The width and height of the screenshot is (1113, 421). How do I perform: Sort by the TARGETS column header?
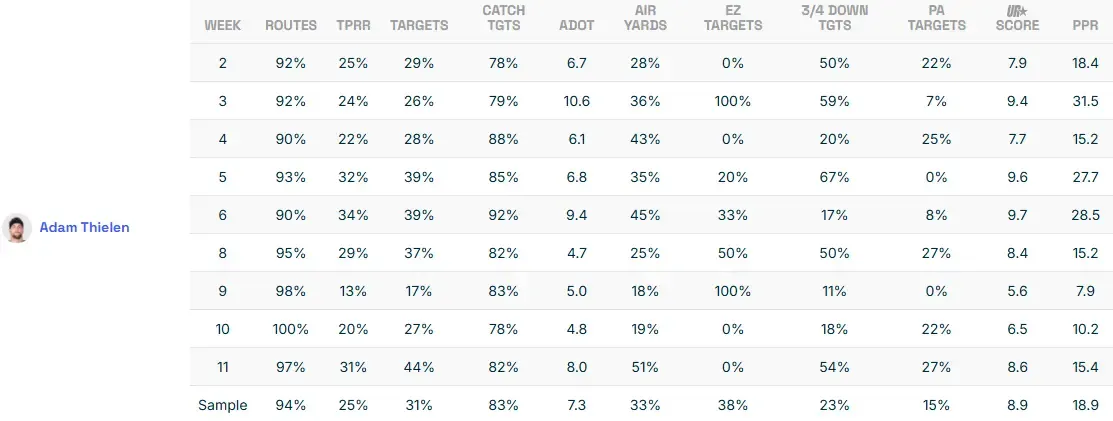(419, 25)
